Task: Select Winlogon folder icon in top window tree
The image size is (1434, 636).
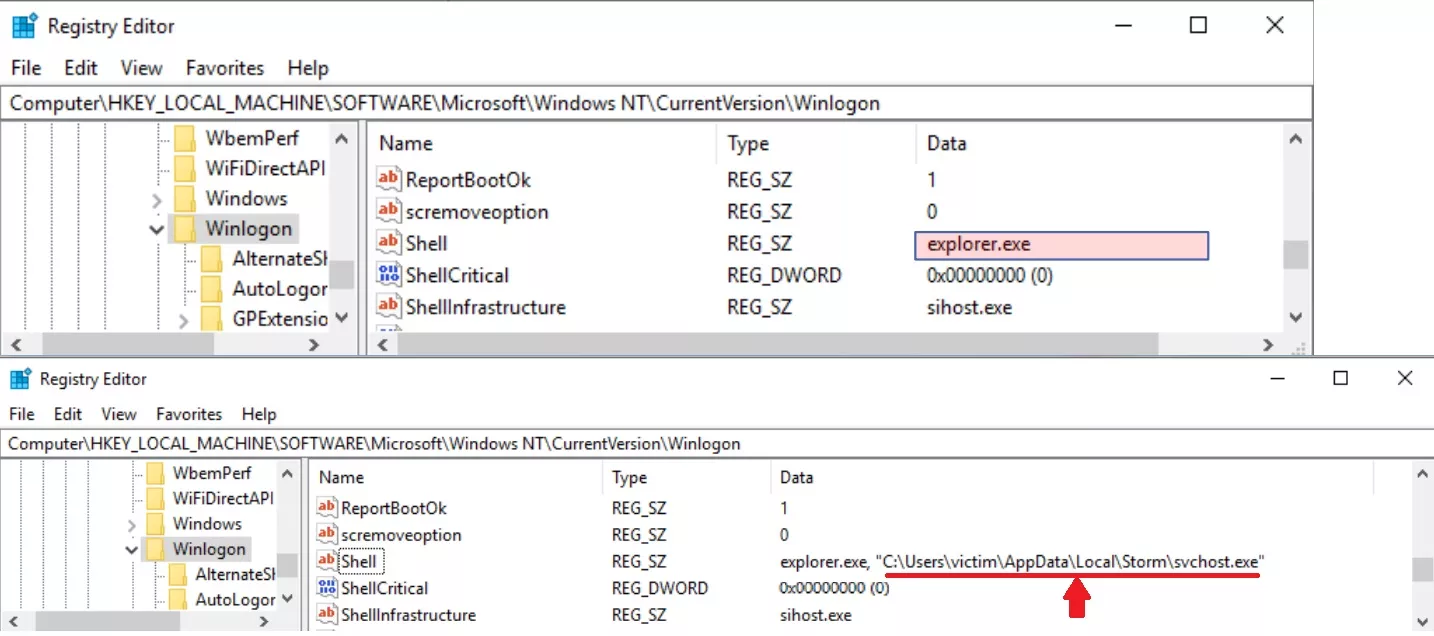Action: pos(184,229)
